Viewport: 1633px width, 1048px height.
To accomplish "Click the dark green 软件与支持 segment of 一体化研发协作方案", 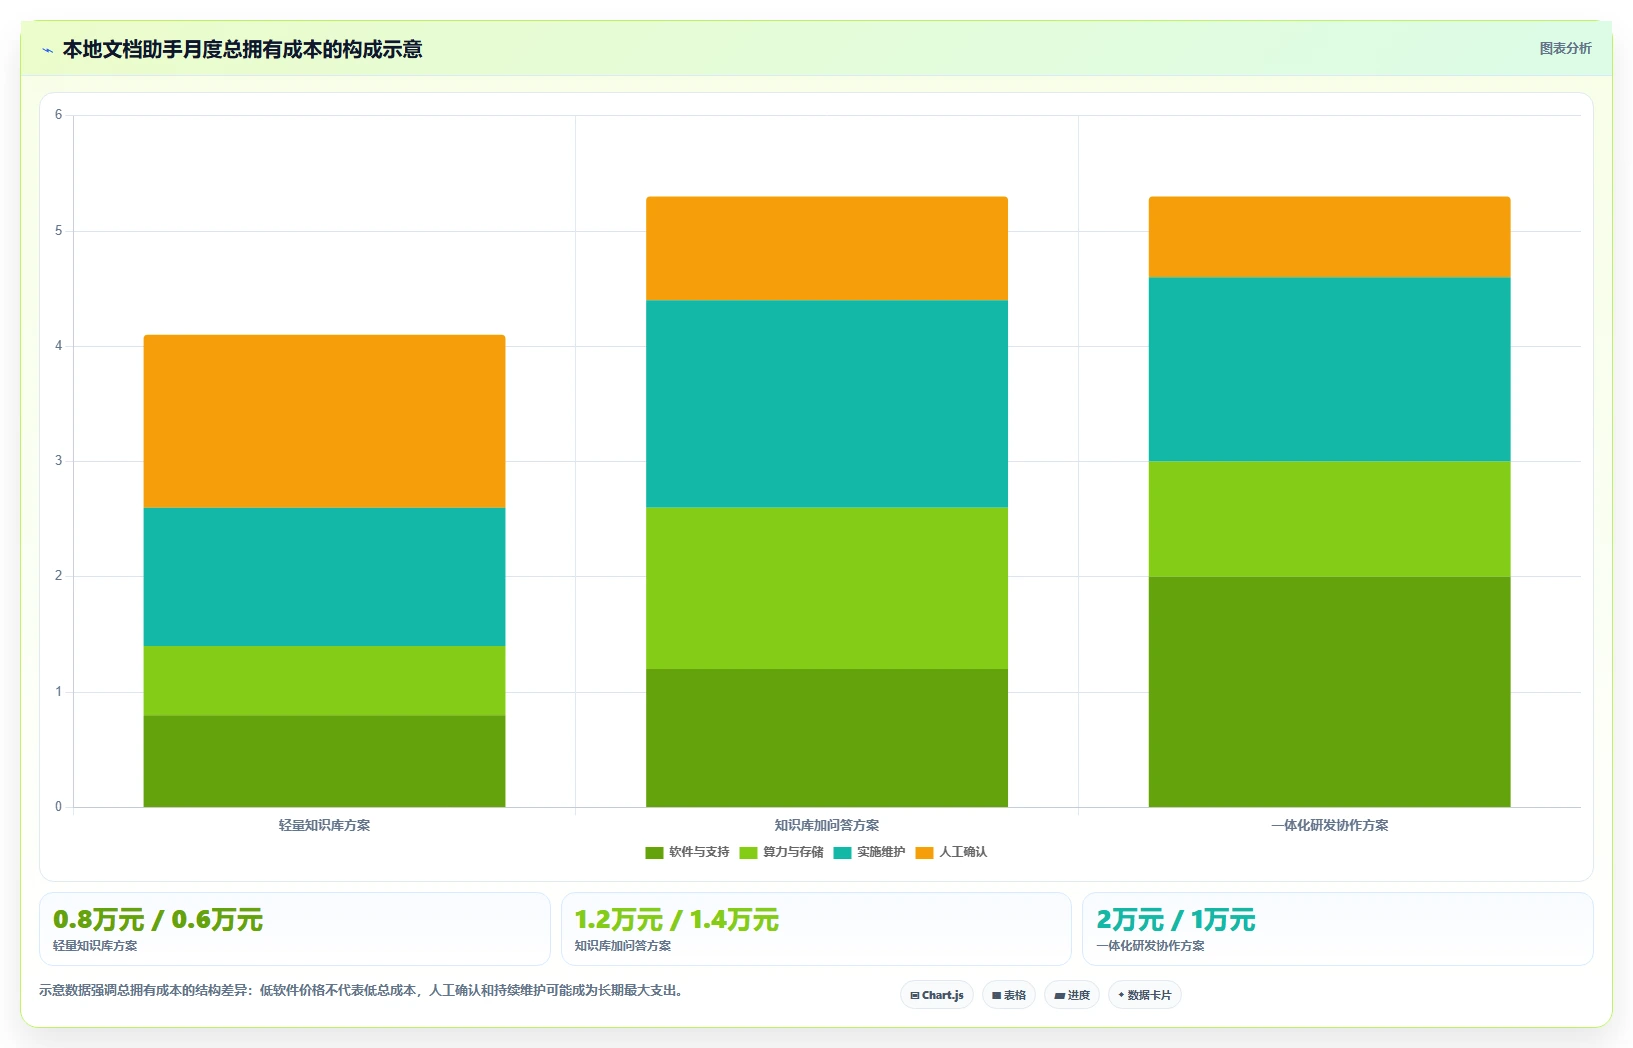I will click(1329, 692).
